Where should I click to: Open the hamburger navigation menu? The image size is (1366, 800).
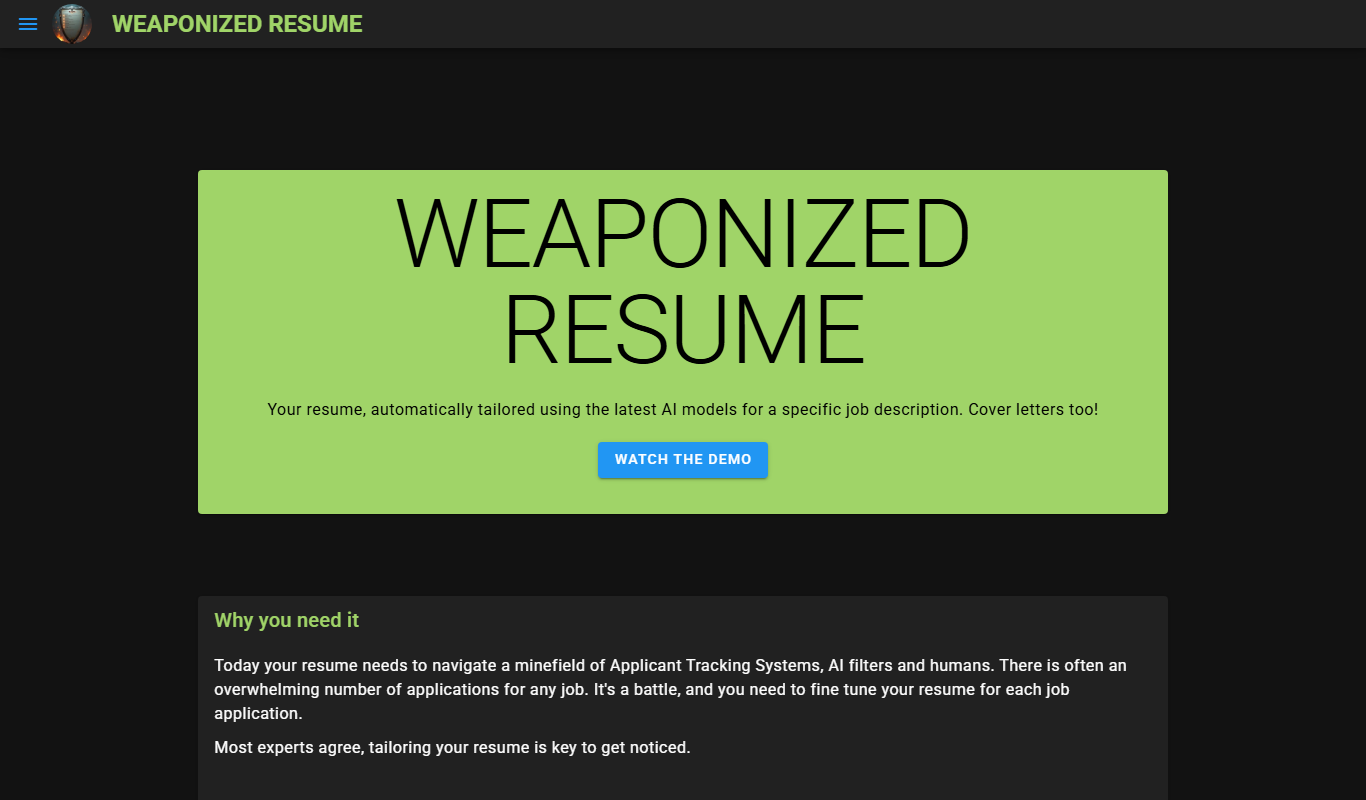(28, 24)
